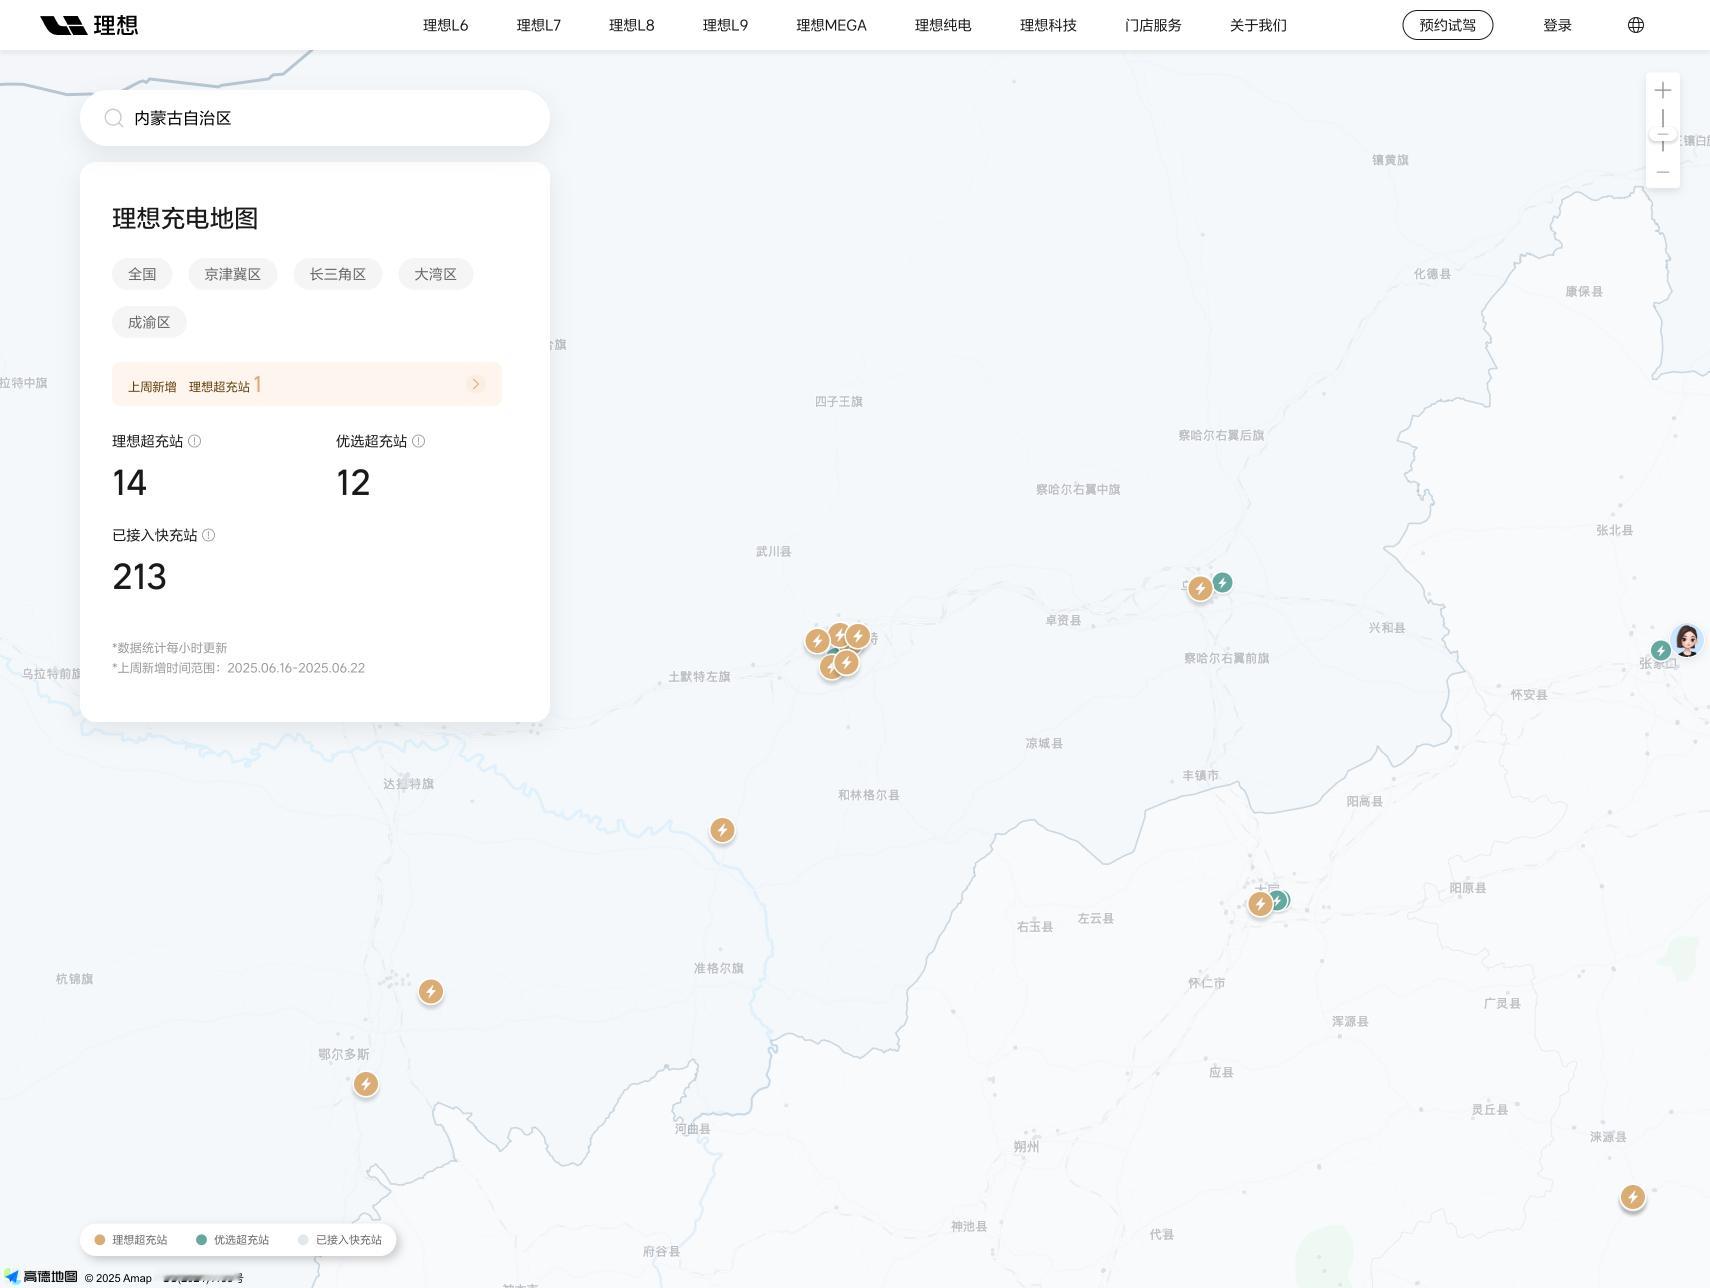Image resolution: width=1710 pixels, height=1288 pixels.
Task: Click the 化德县 map label
Action: click(x=1432, y=274)
